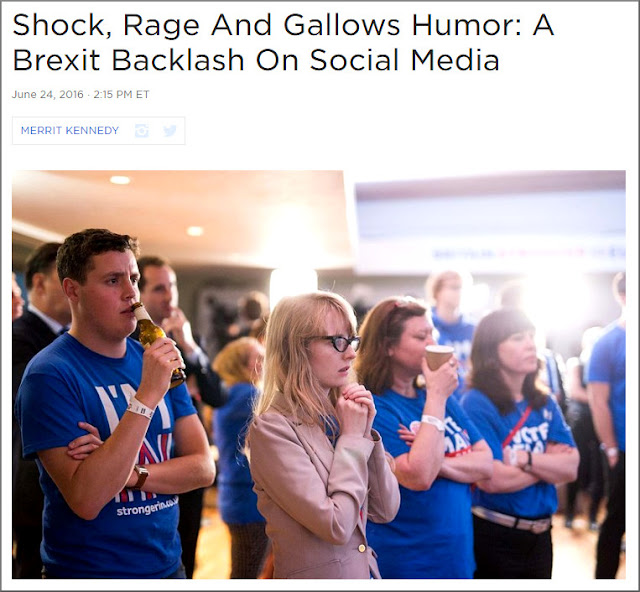
Task: Click the 2:15 PM ET timestamp text
Action: coord(121,94)
